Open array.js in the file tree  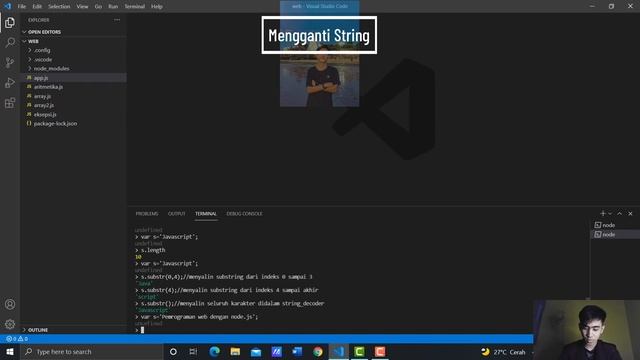tap(42, 96)
